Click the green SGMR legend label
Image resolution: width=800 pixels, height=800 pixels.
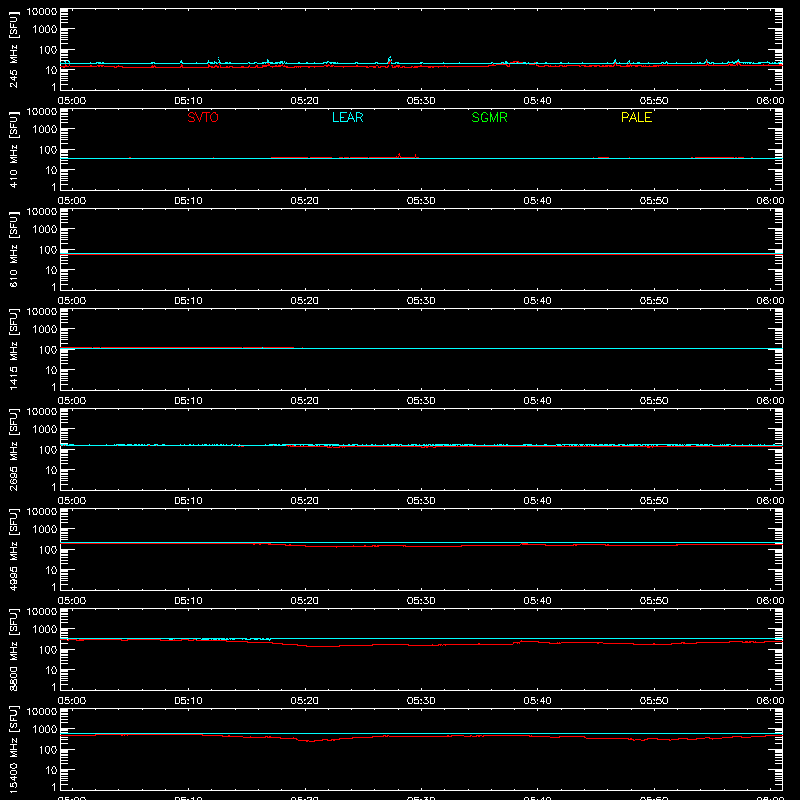[x=489, y=117]
